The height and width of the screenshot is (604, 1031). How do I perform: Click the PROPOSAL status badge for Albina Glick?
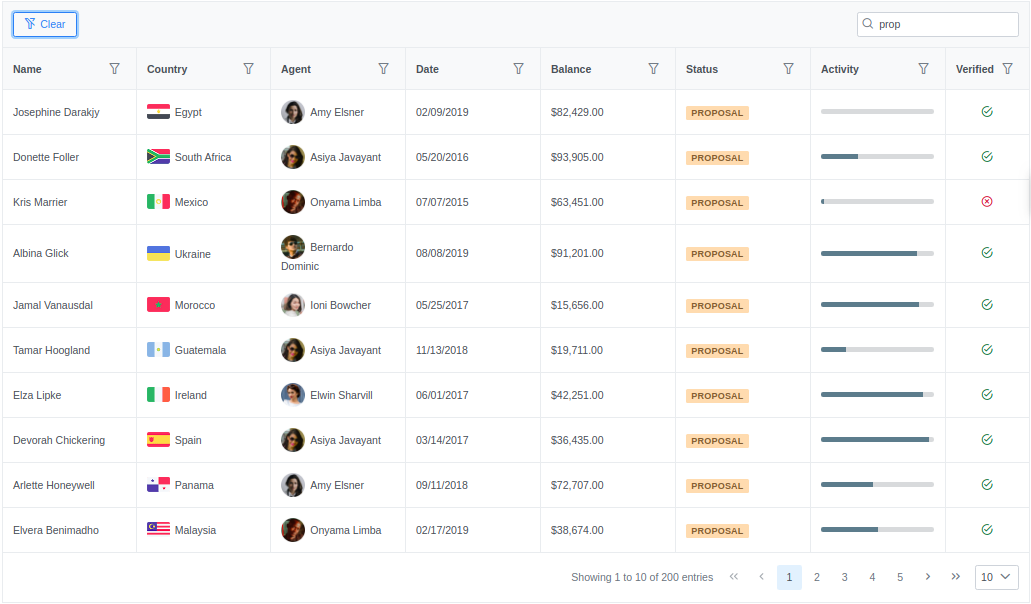tap(717, 254)
